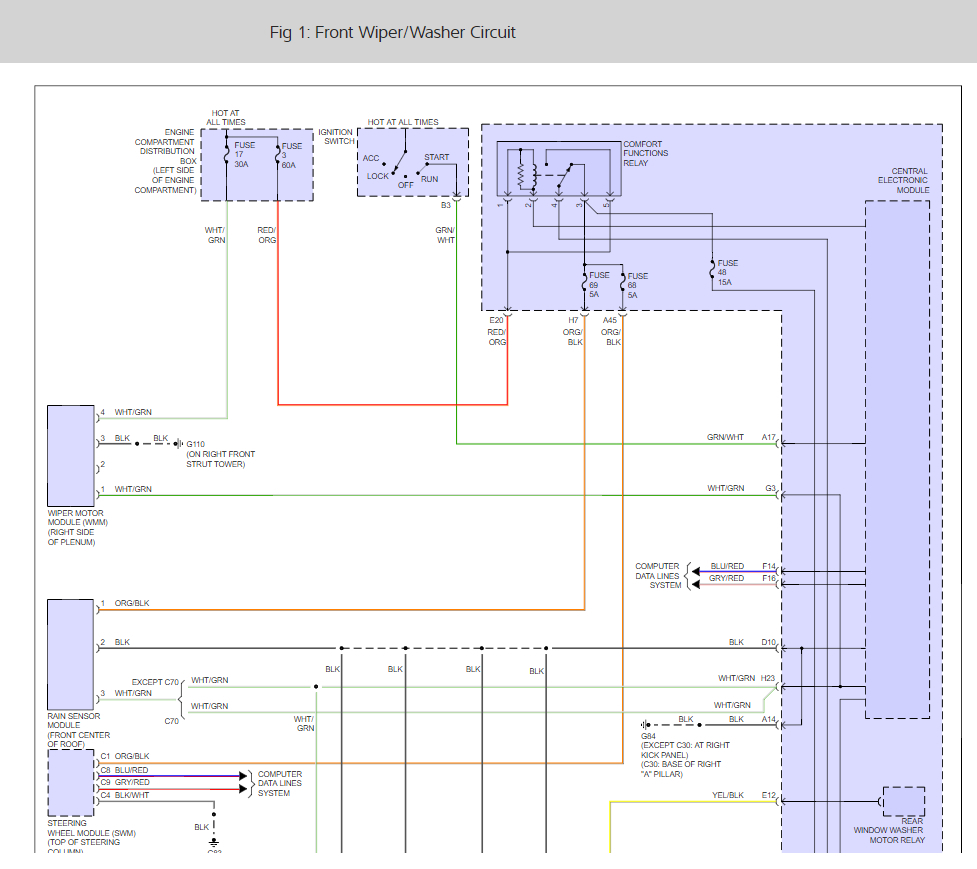
Task: Click the BLU/RED arrow to Computer Data Lines
Action: [695, 571]
